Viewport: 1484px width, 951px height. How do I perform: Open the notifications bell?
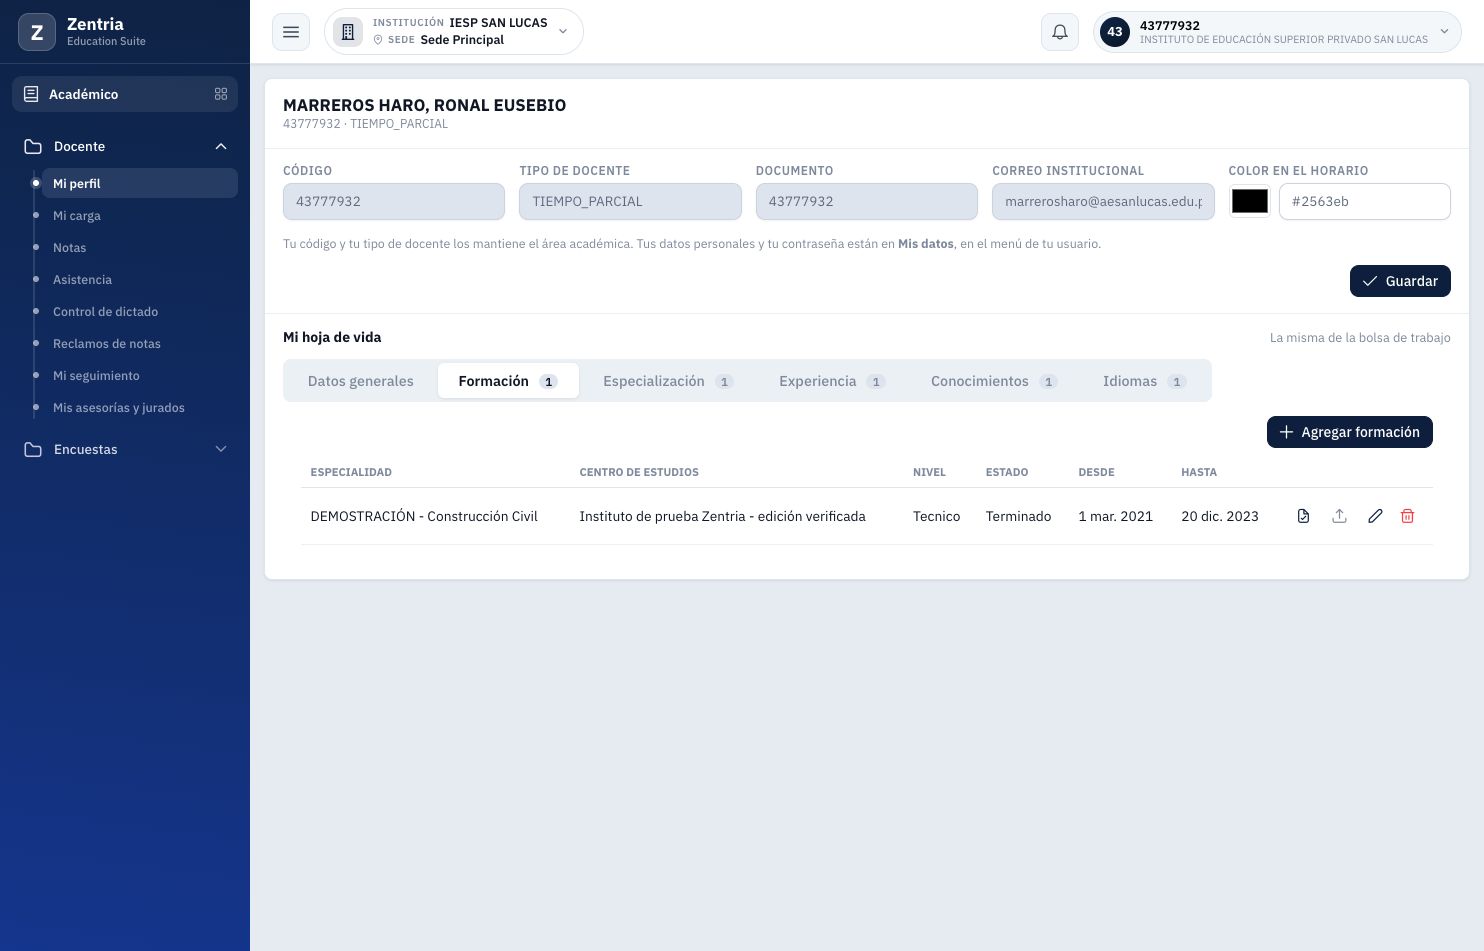(1060, 32)
